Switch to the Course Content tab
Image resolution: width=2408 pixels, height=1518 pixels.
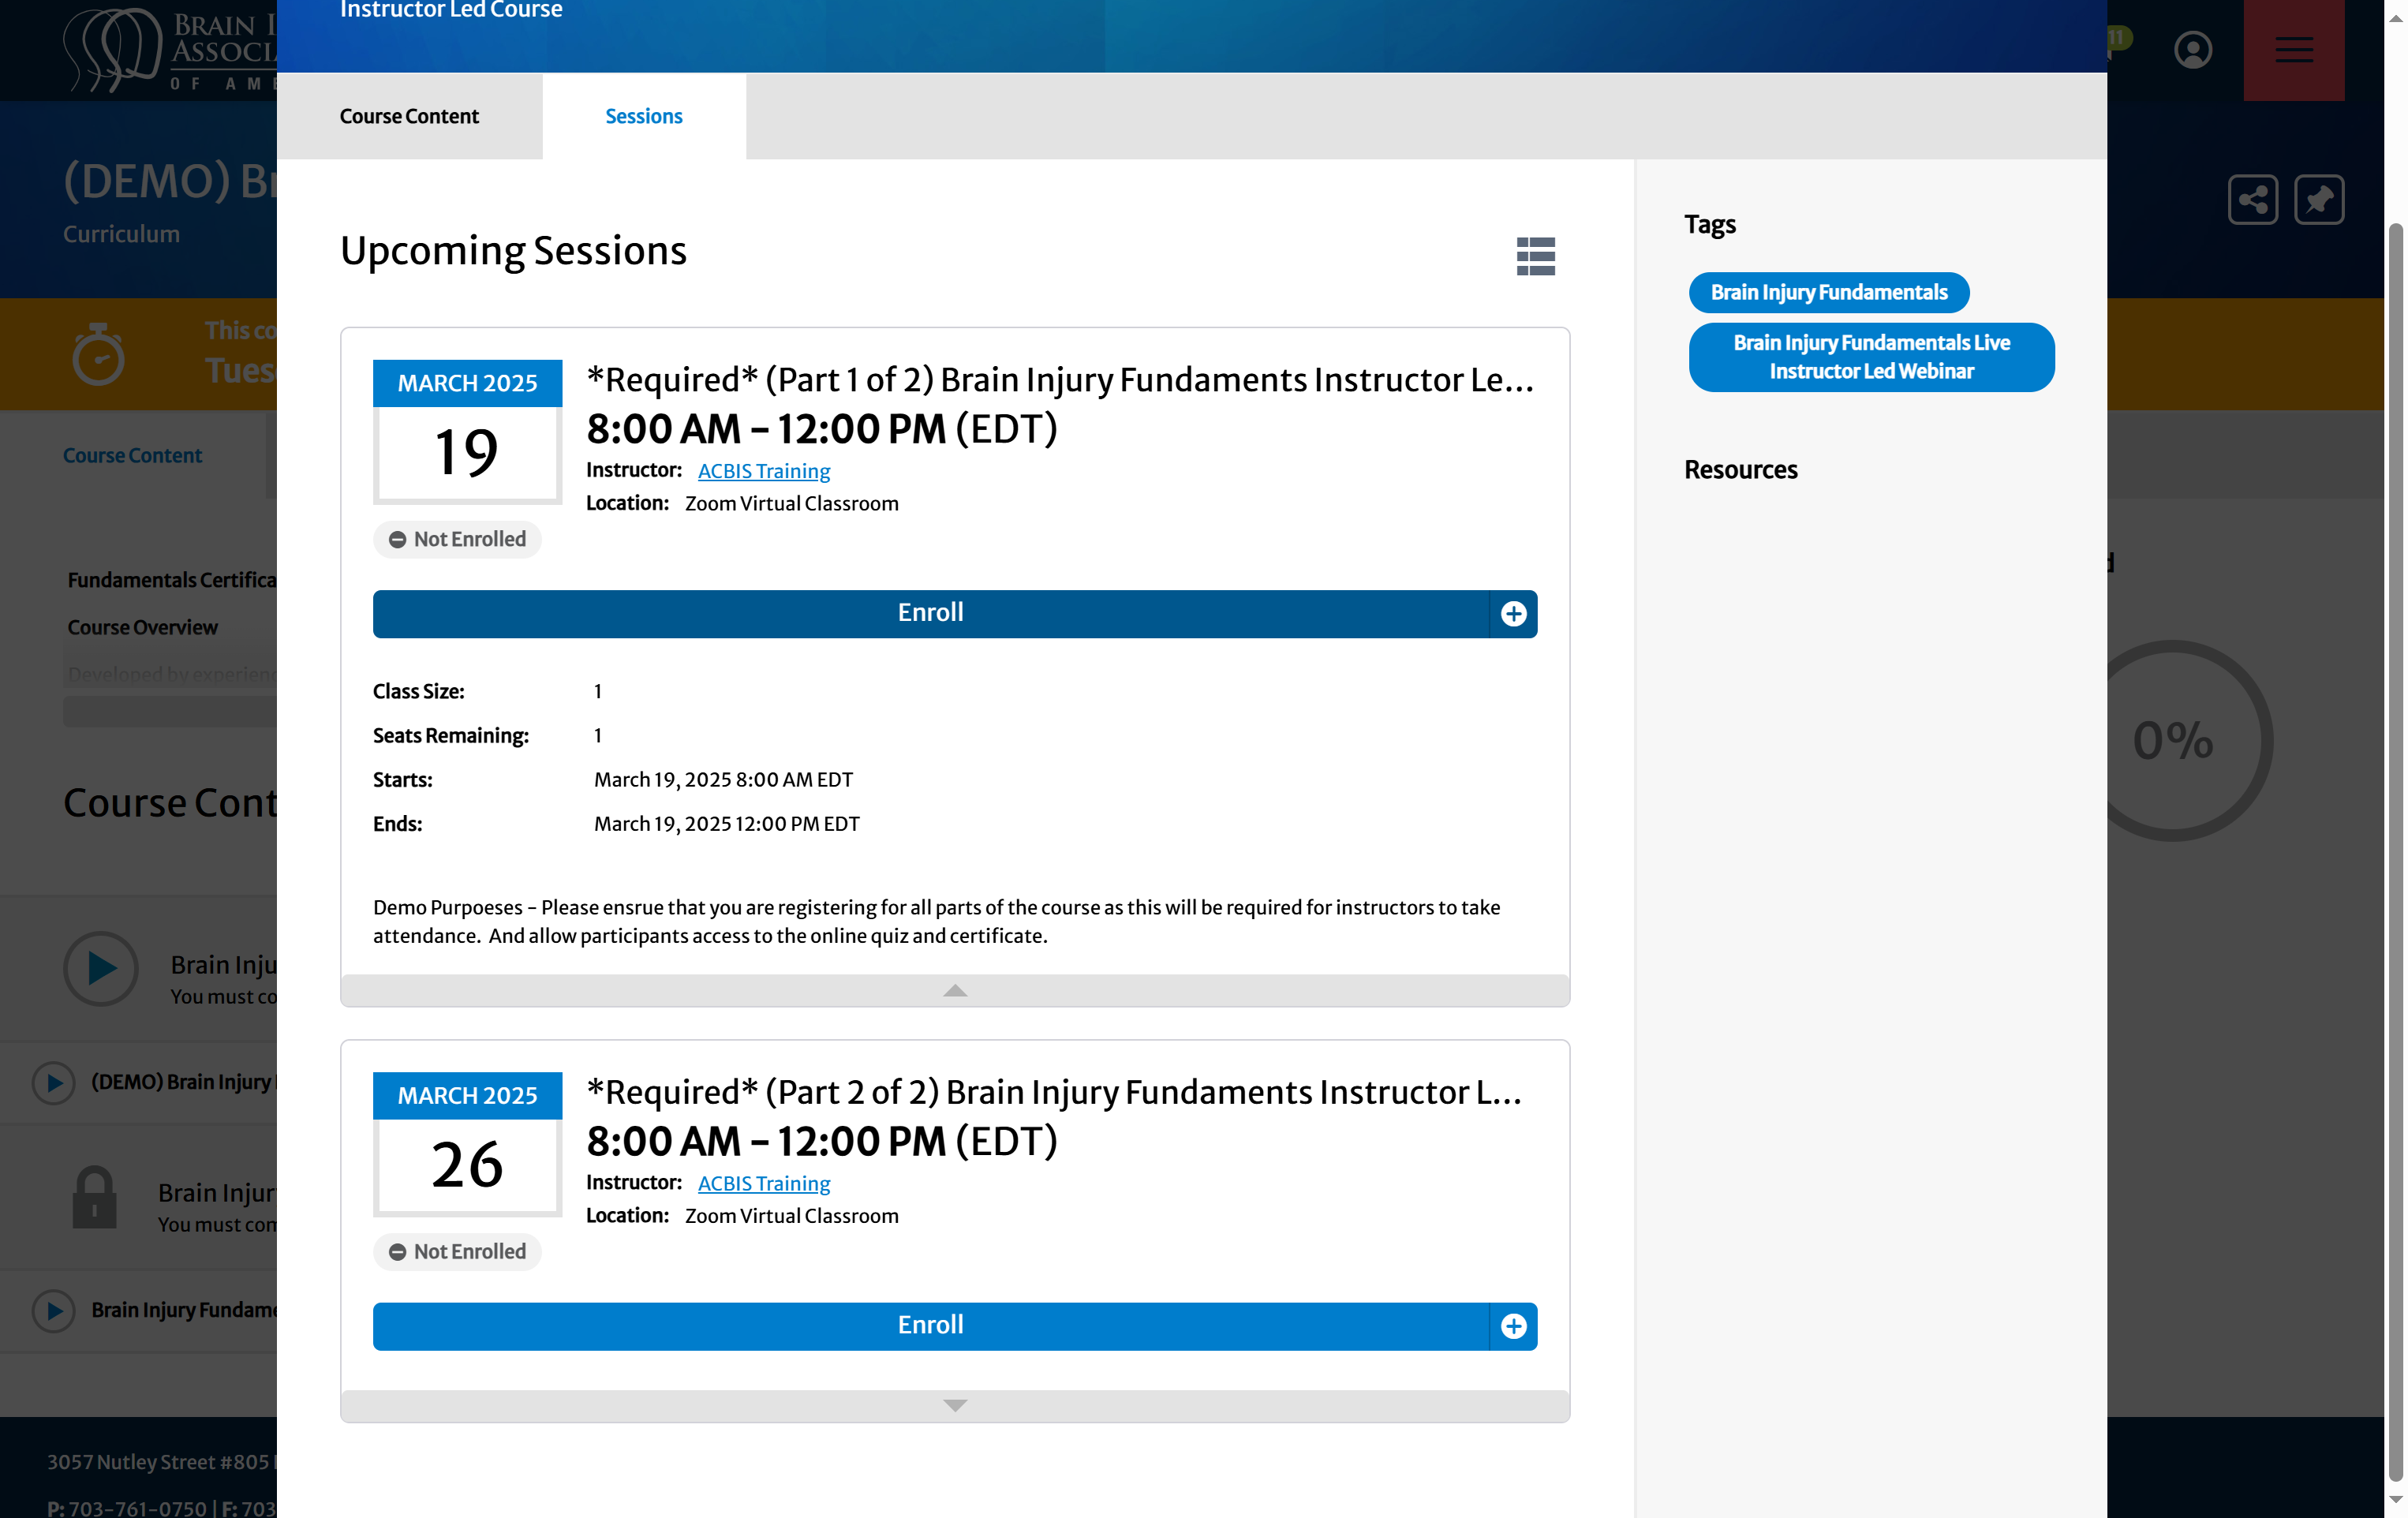[x=409, y=116]
